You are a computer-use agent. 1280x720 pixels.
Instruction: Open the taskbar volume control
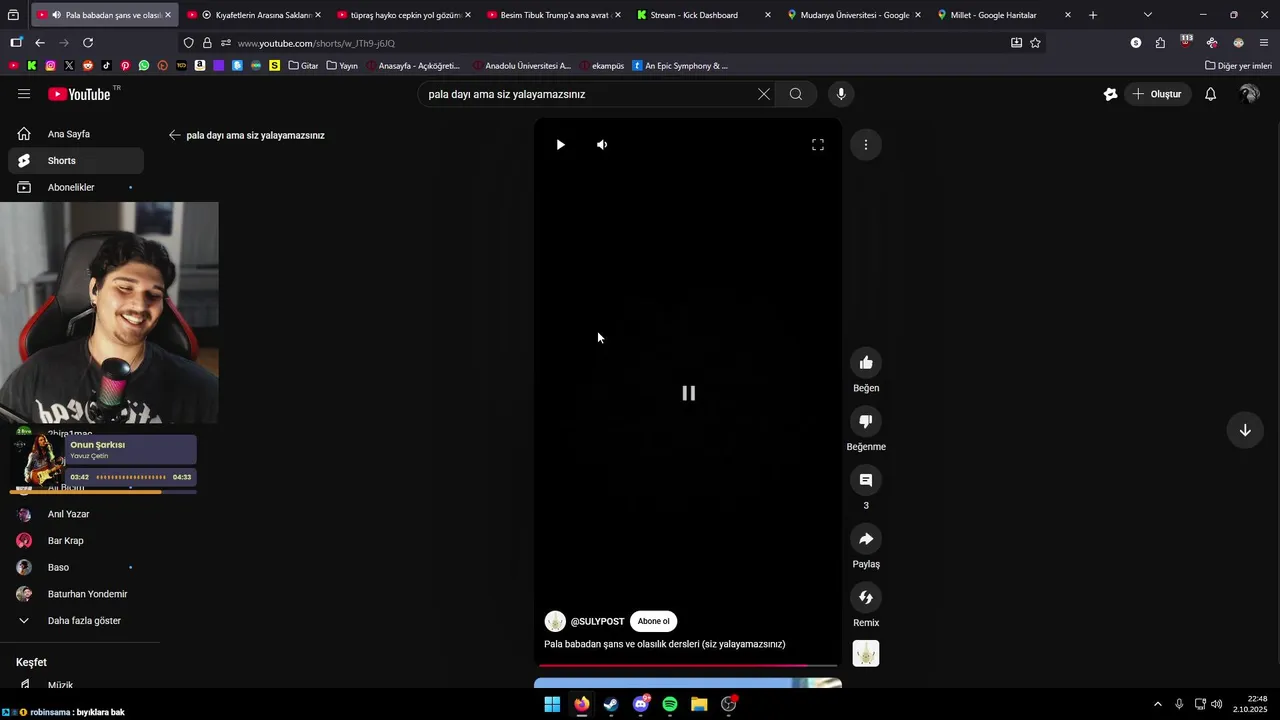(x=1217, y=704)
